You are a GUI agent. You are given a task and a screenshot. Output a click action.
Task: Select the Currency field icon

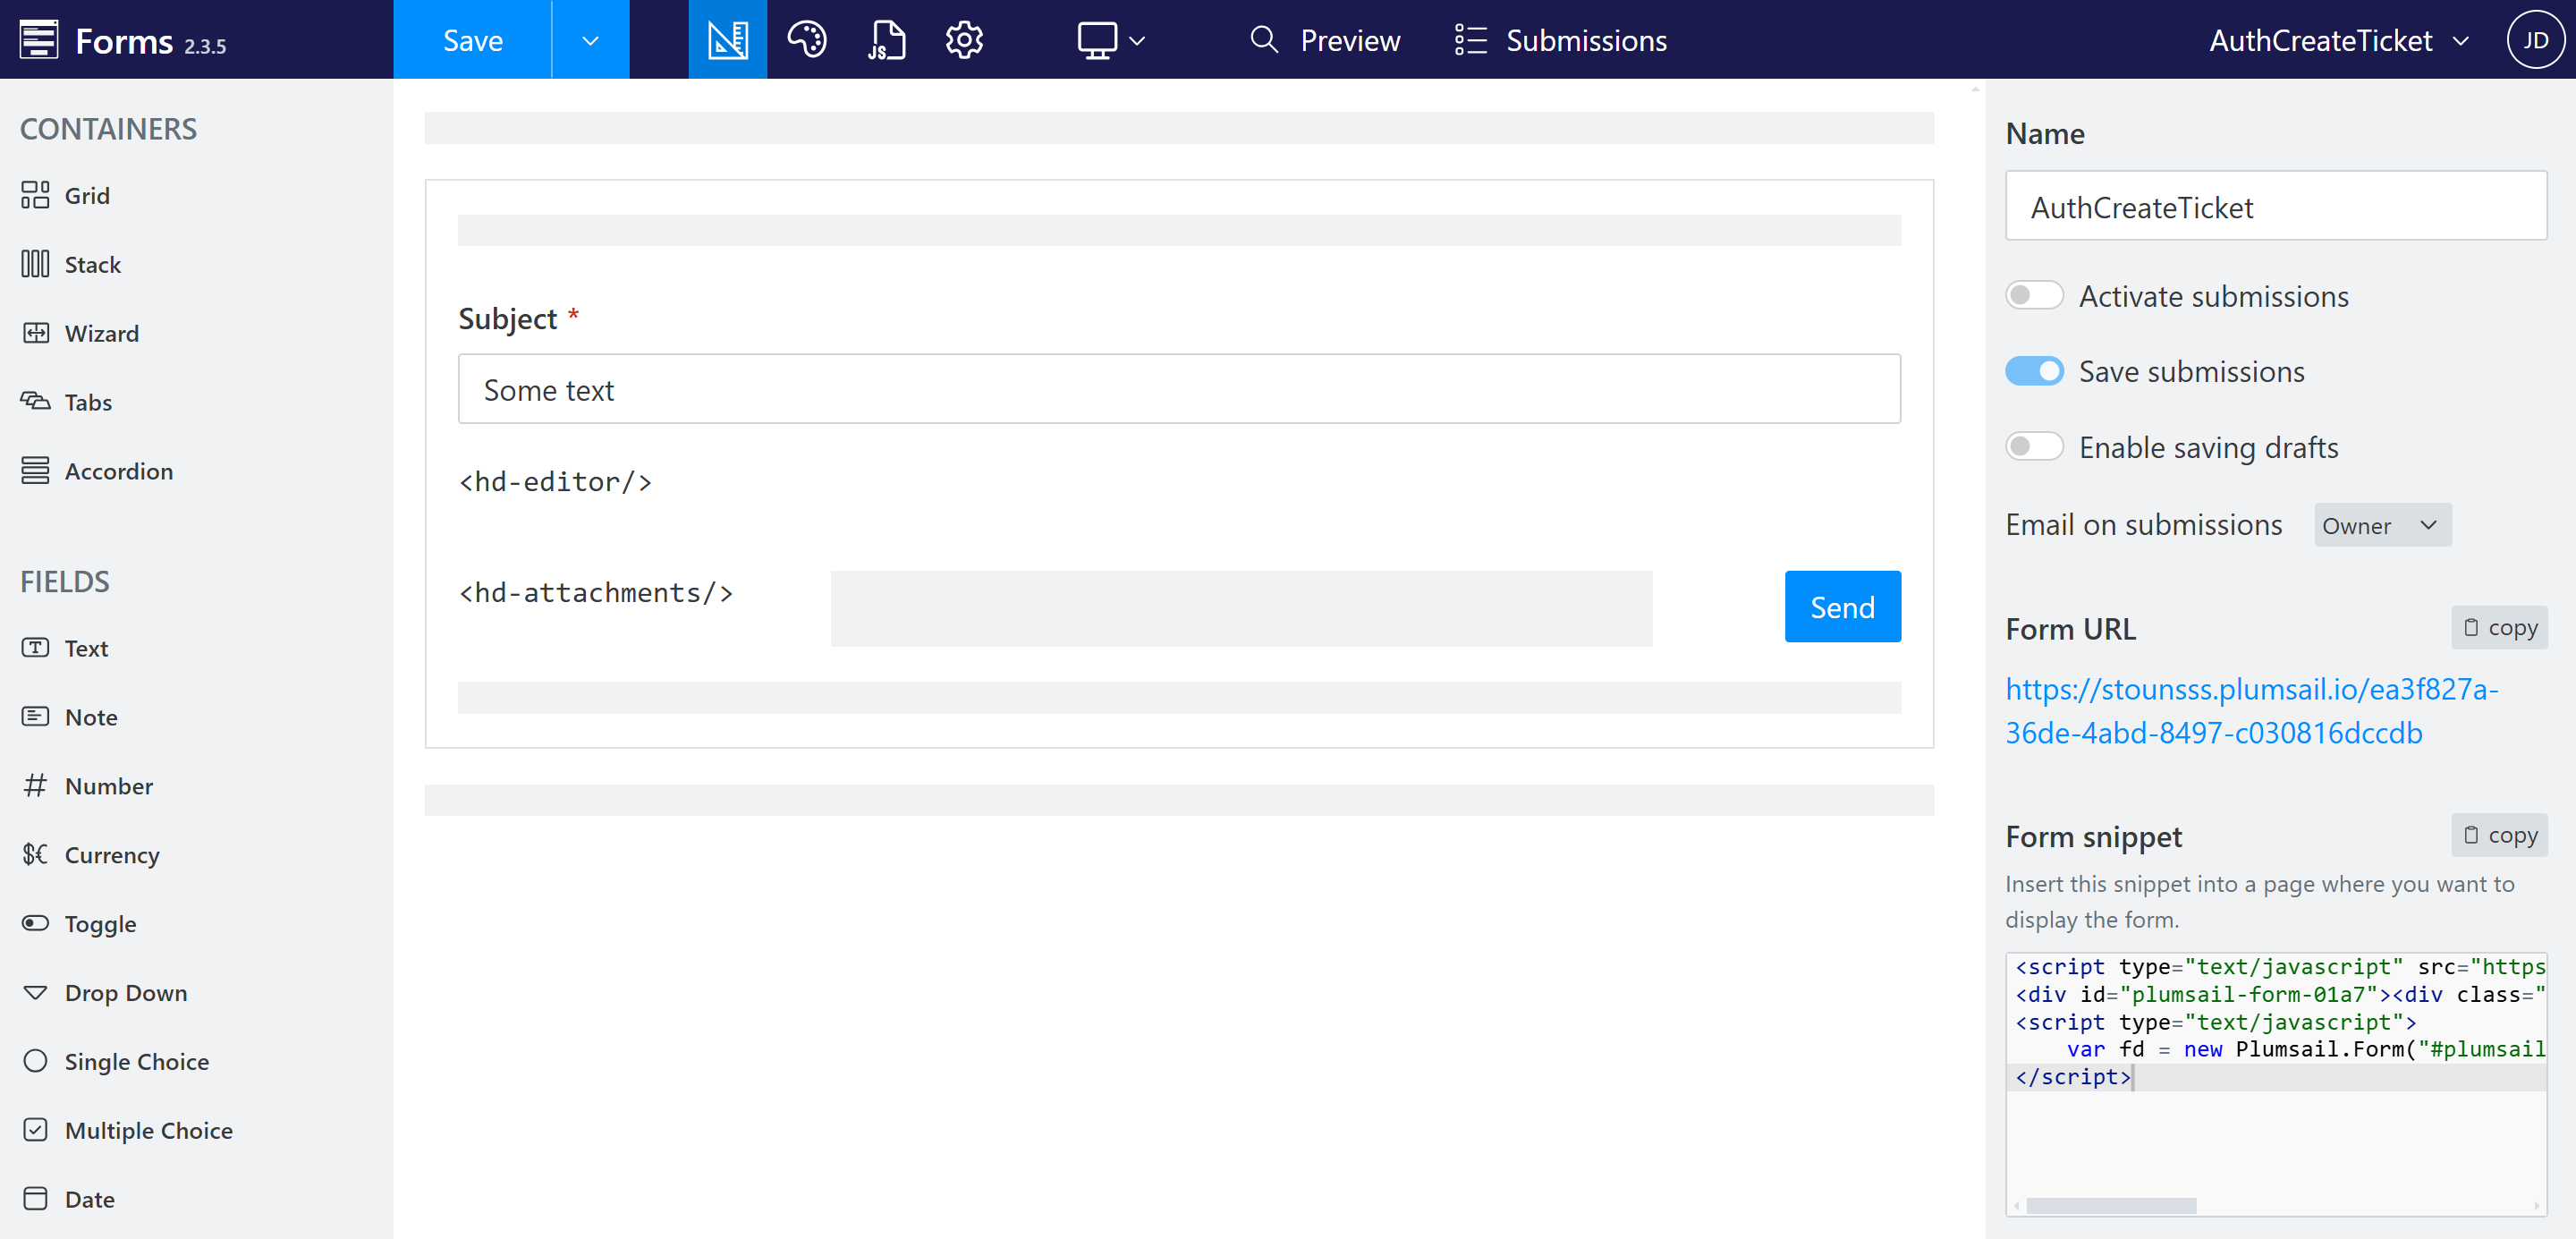tap(35, 854)
